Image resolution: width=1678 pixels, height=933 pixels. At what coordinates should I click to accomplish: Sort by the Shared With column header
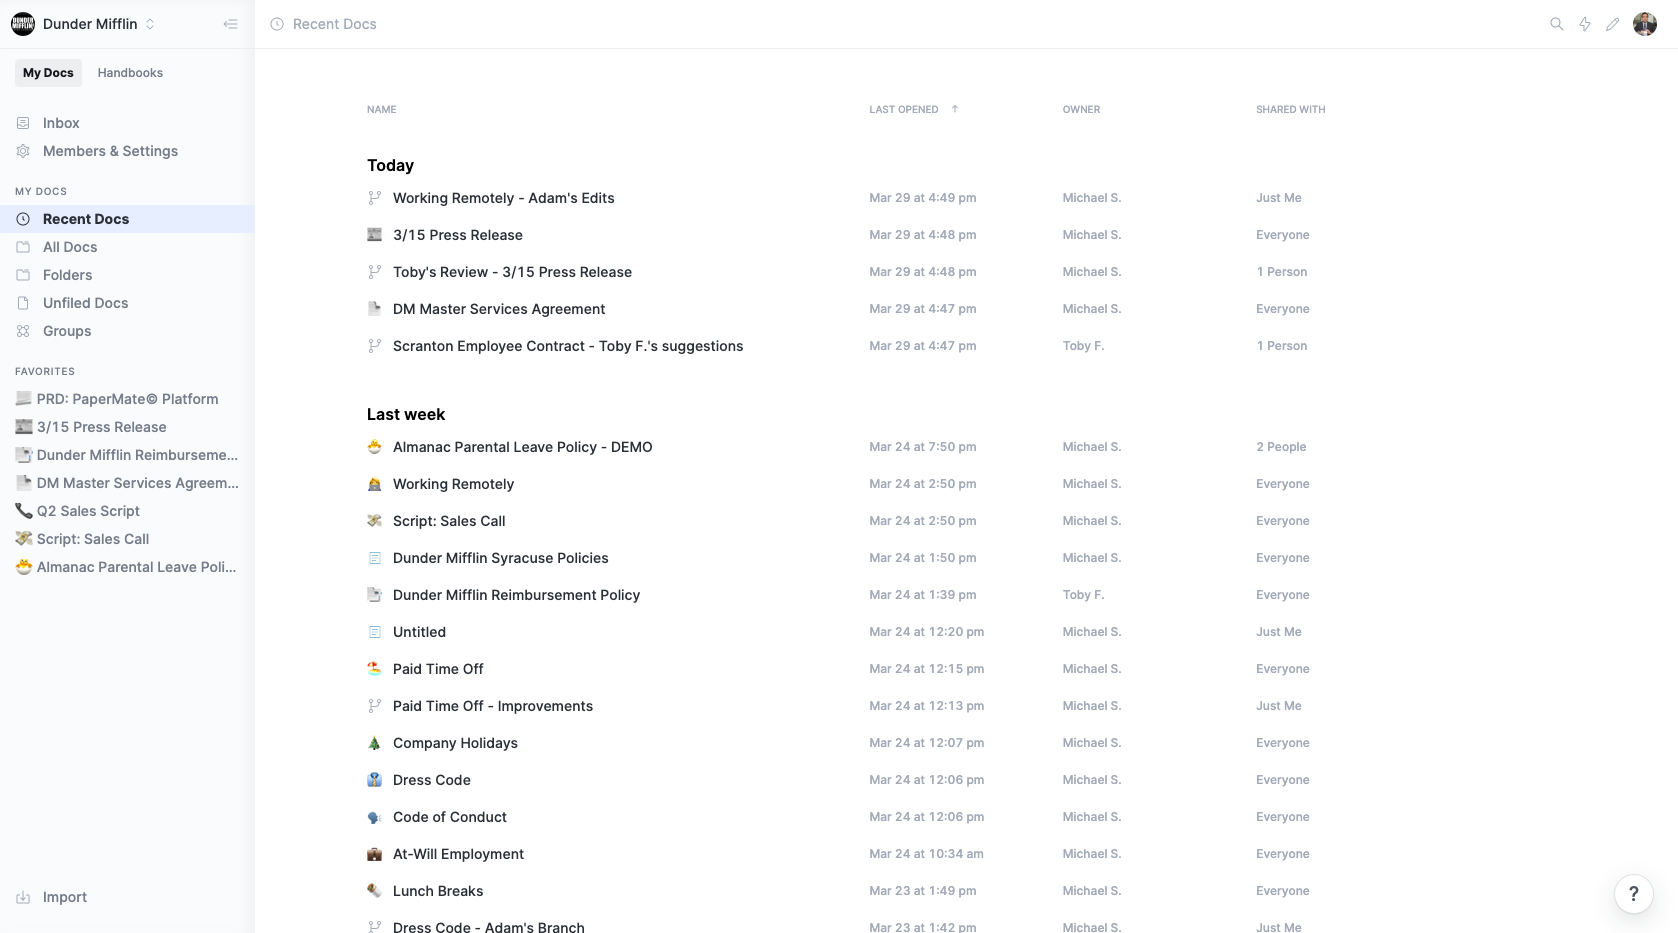1291,110
